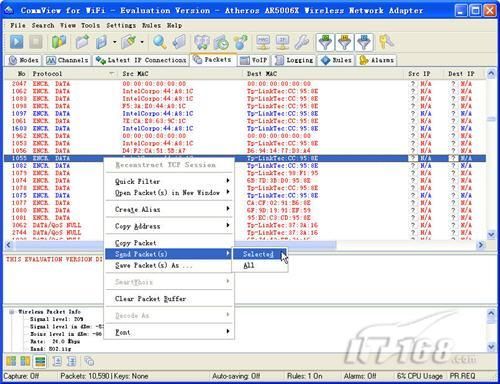Expand the Create Alias submenu

click(x=169, y=209)
